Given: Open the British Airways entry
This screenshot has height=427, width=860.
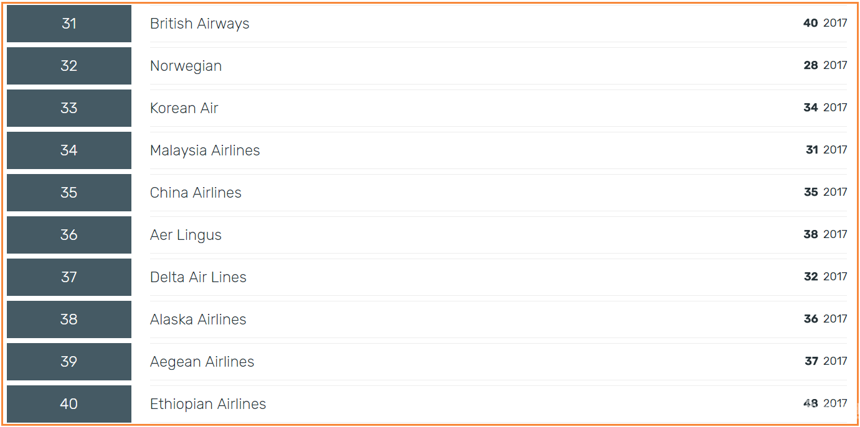Looking at the screenshot, I should (x=200, y=24).
